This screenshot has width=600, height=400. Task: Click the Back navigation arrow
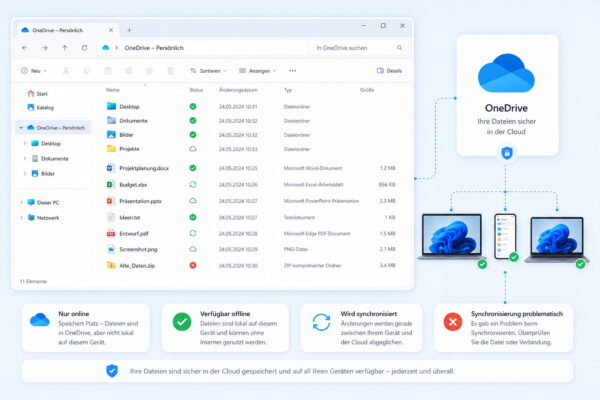25,48
